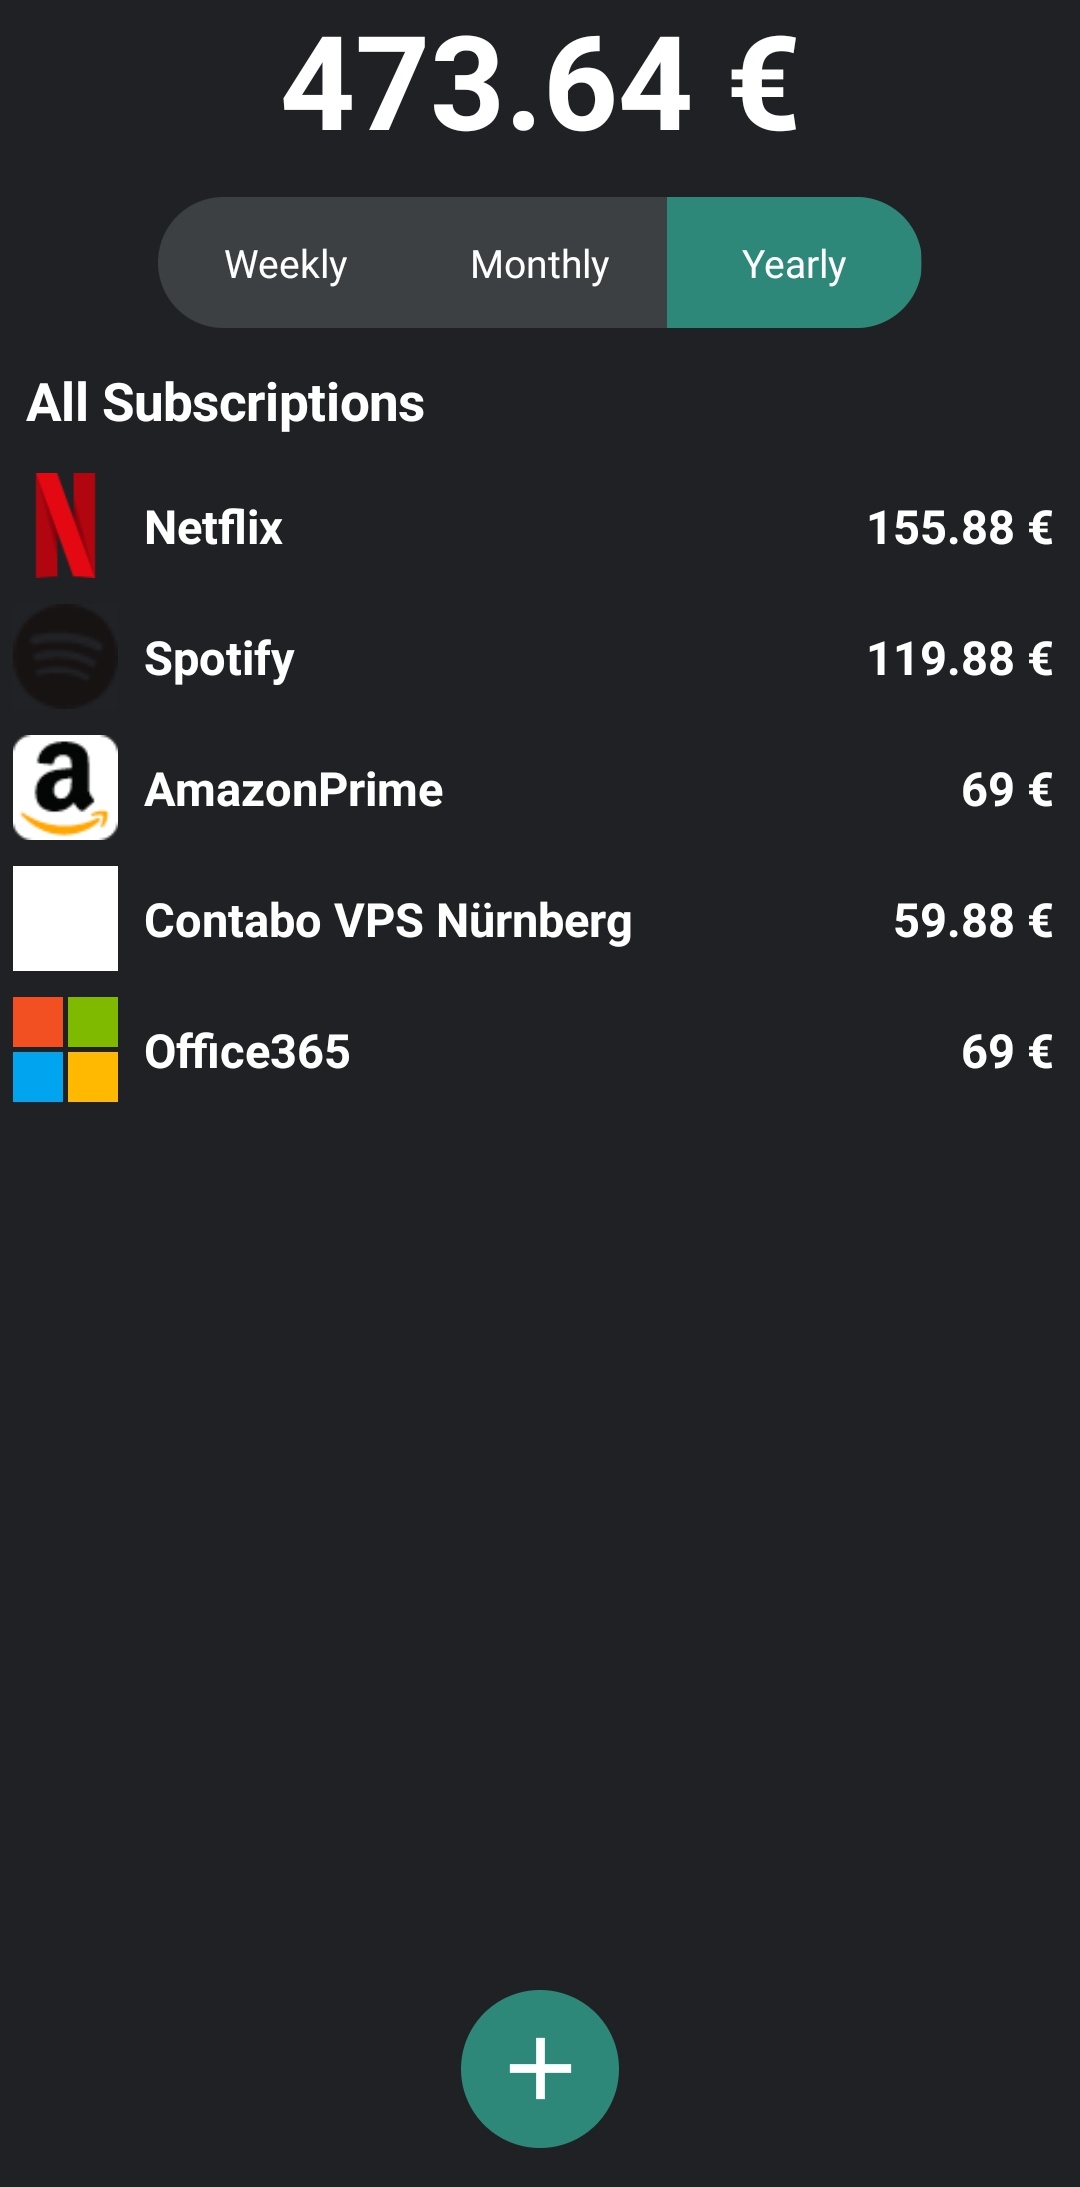Viewport: 1080px width, 2187px height.
Task: Toggle the spending period to Monthly
Action: (538, 262)
